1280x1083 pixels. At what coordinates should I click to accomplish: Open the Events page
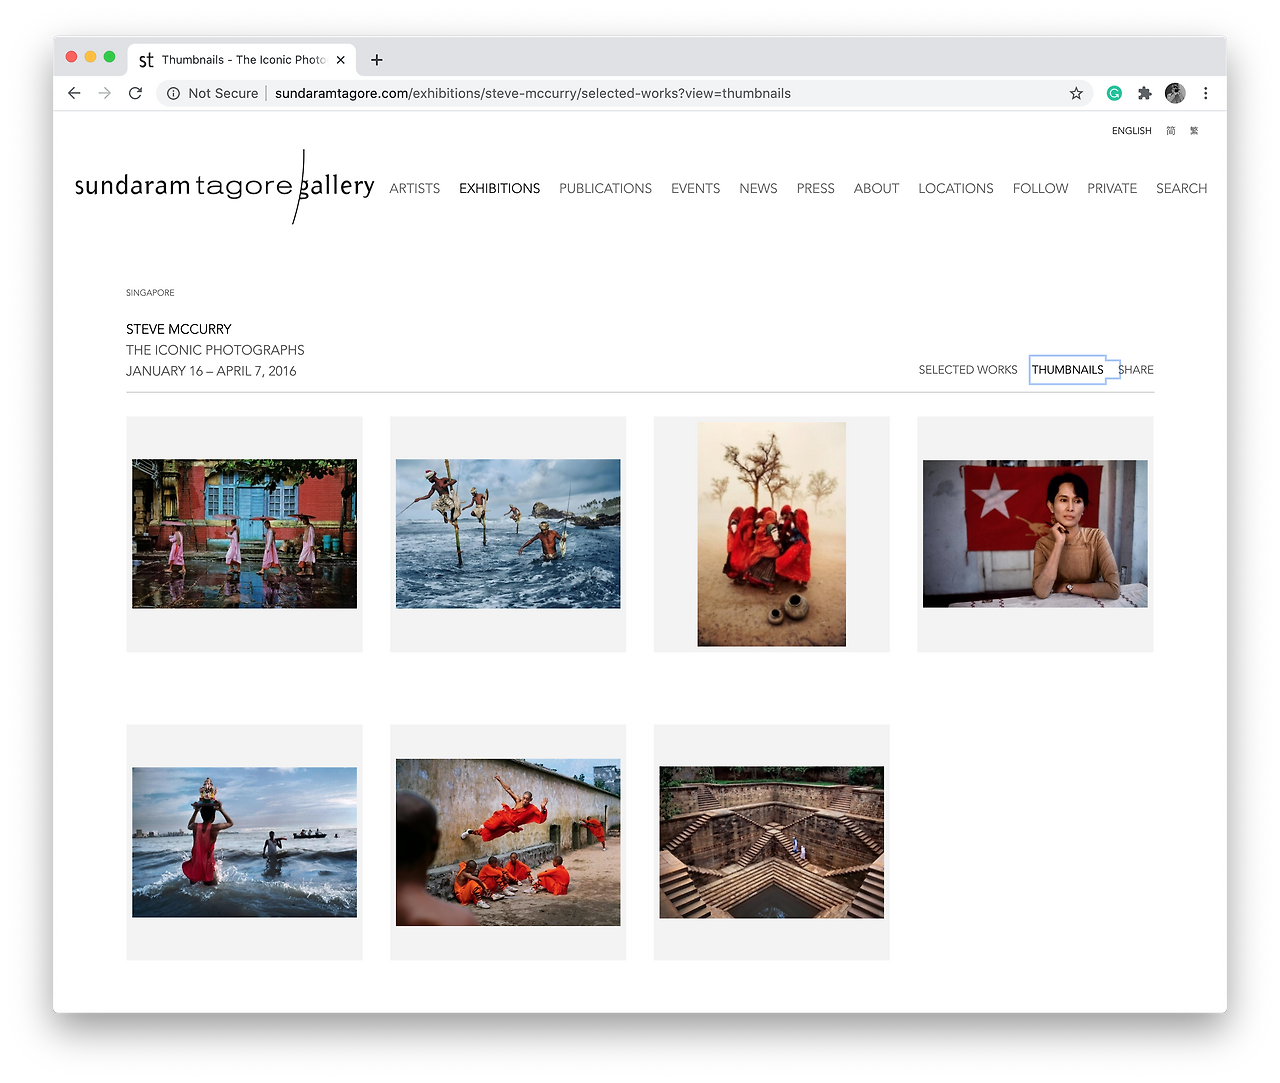coord(696,188)
